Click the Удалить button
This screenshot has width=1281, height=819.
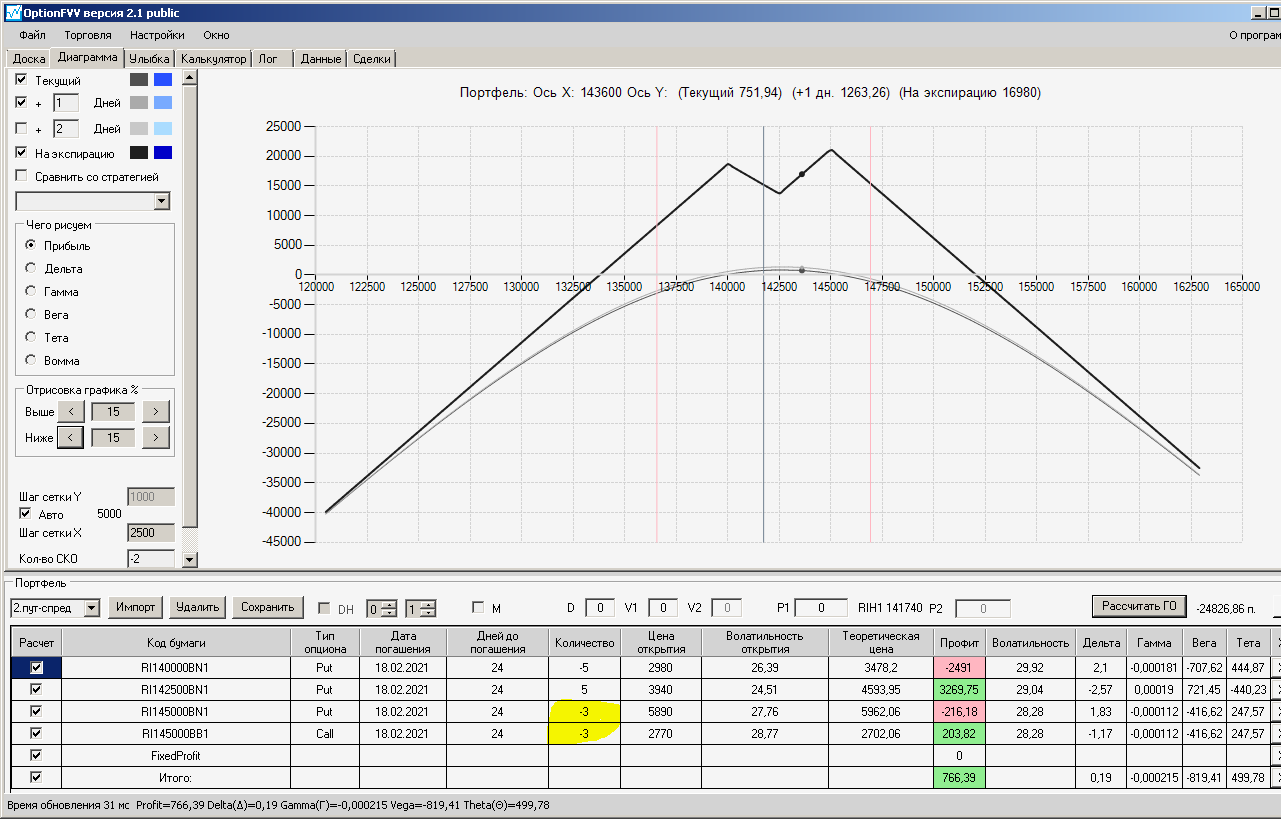[x=197, y=607]
